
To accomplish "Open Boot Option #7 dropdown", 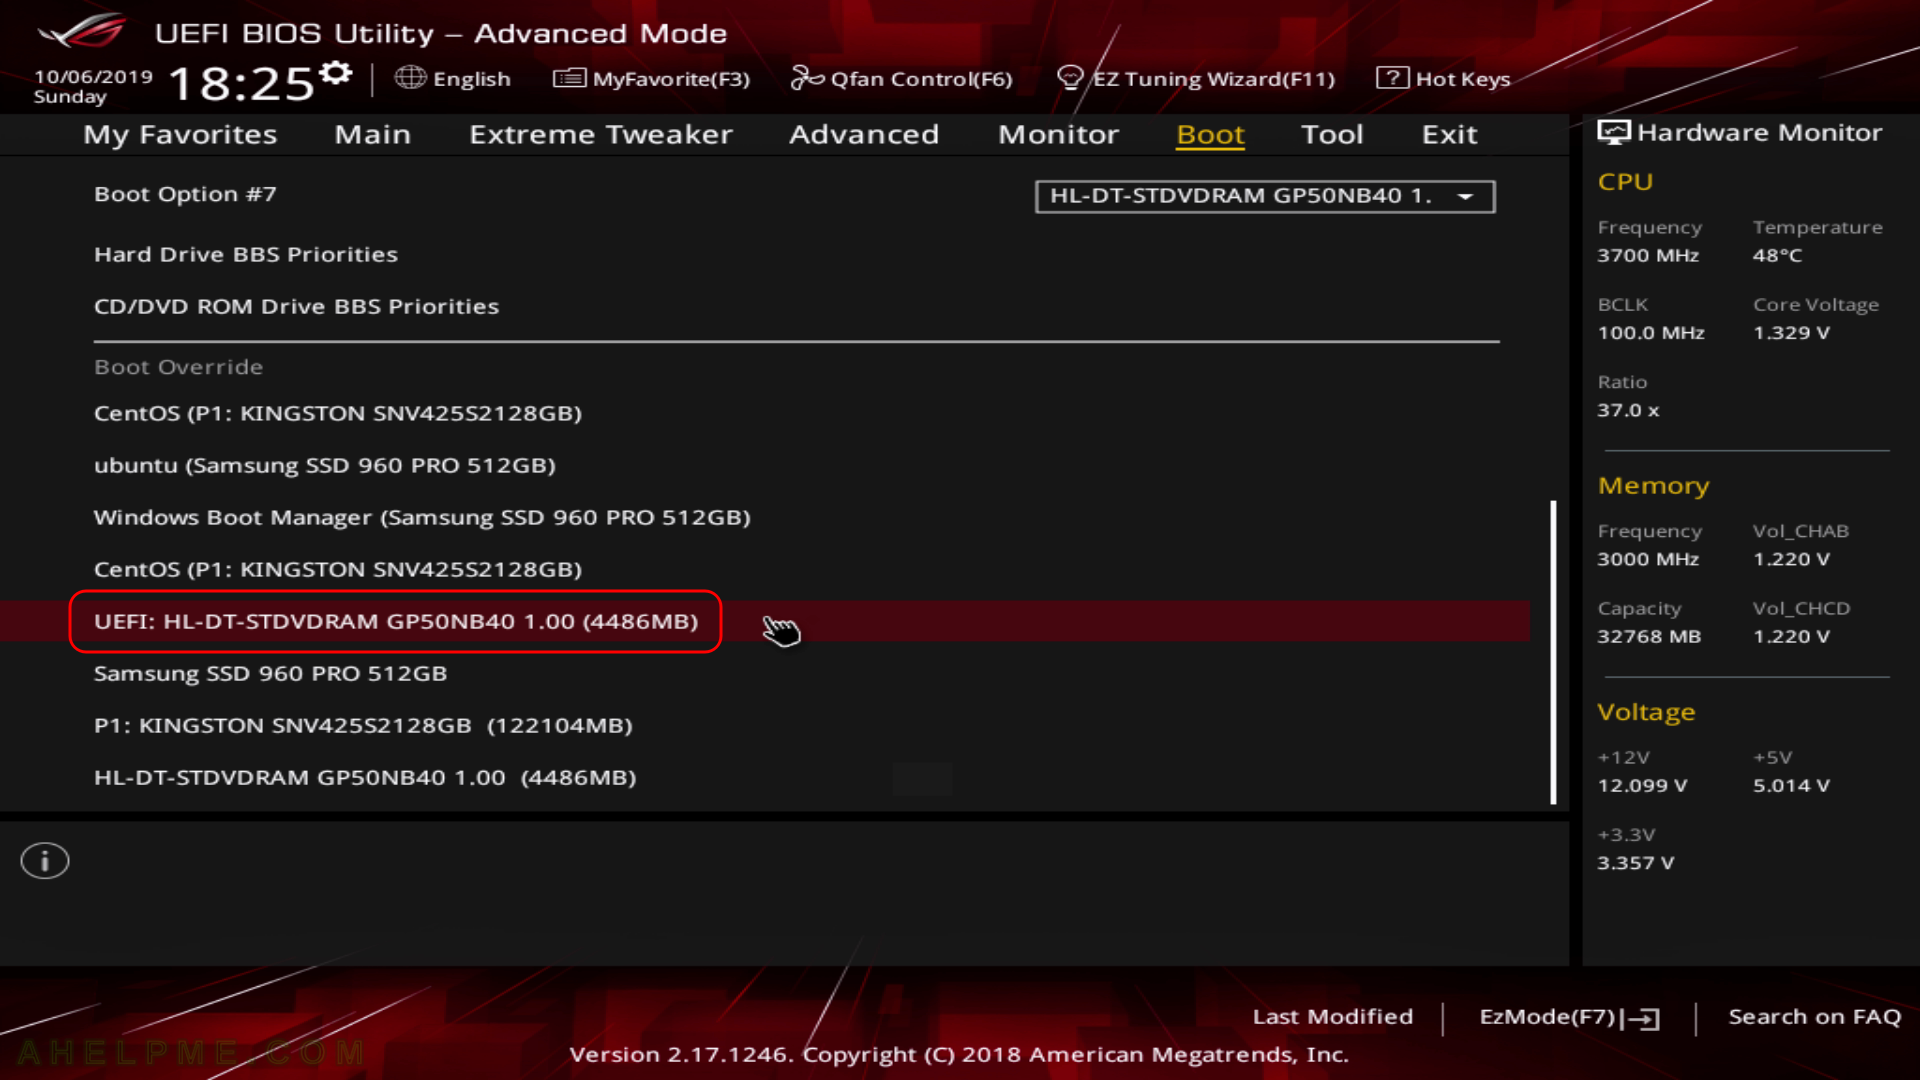I will pyautogui.click(x=1265, y=196).
